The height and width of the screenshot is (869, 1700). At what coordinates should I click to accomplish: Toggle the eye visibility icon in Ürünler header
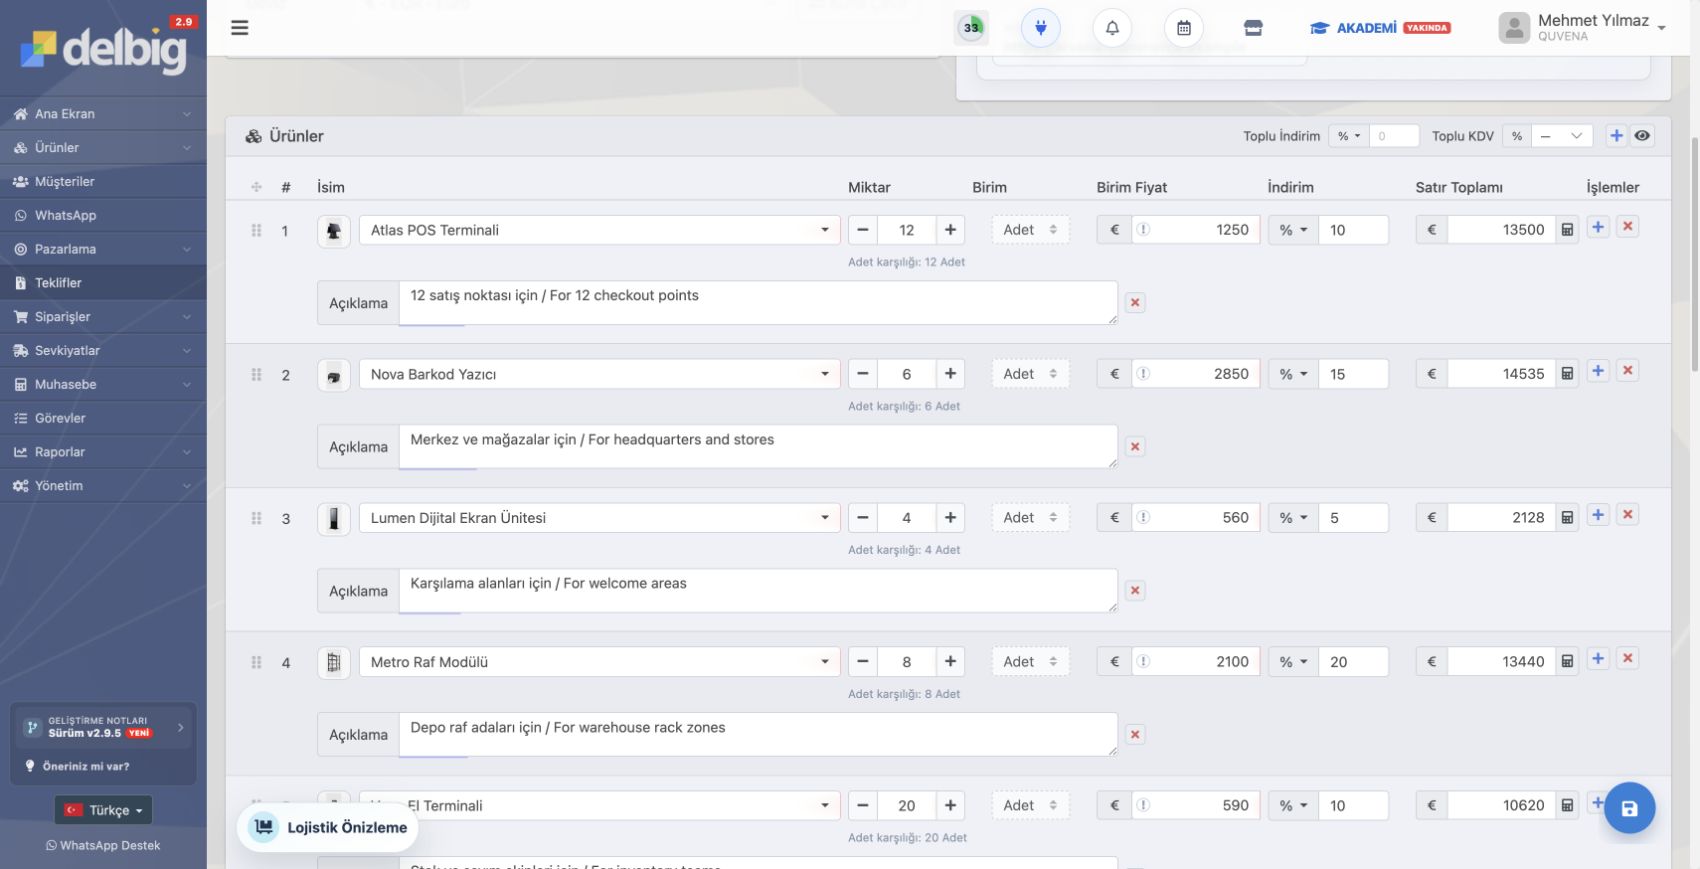[1642, 136]
